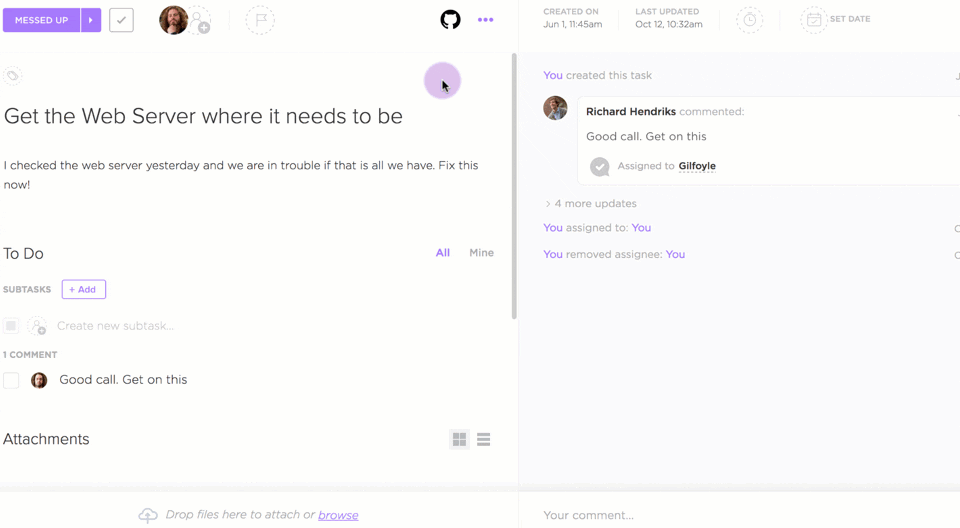The image size is (960, 528).
Task: Check the box beside 'Good call. Get on this' comment
Action: tap(11, 380)
